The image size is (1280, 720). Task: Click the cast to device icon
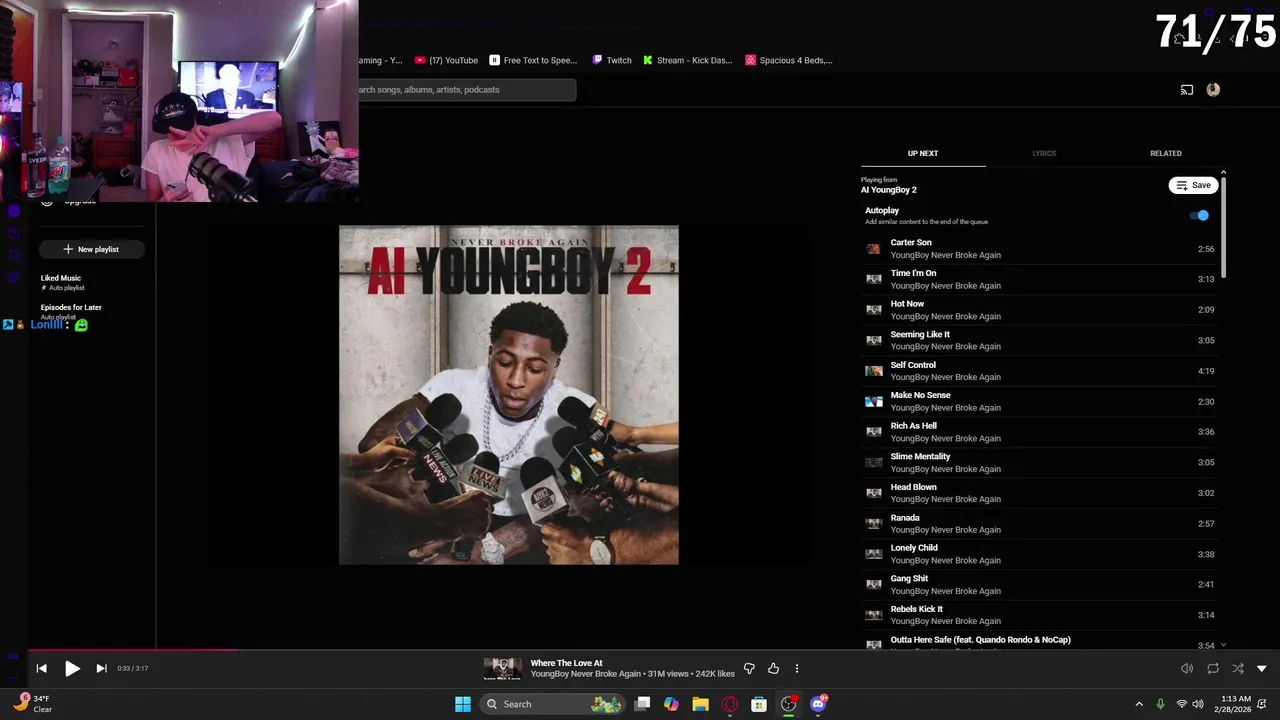click(x=1187, y=90)
